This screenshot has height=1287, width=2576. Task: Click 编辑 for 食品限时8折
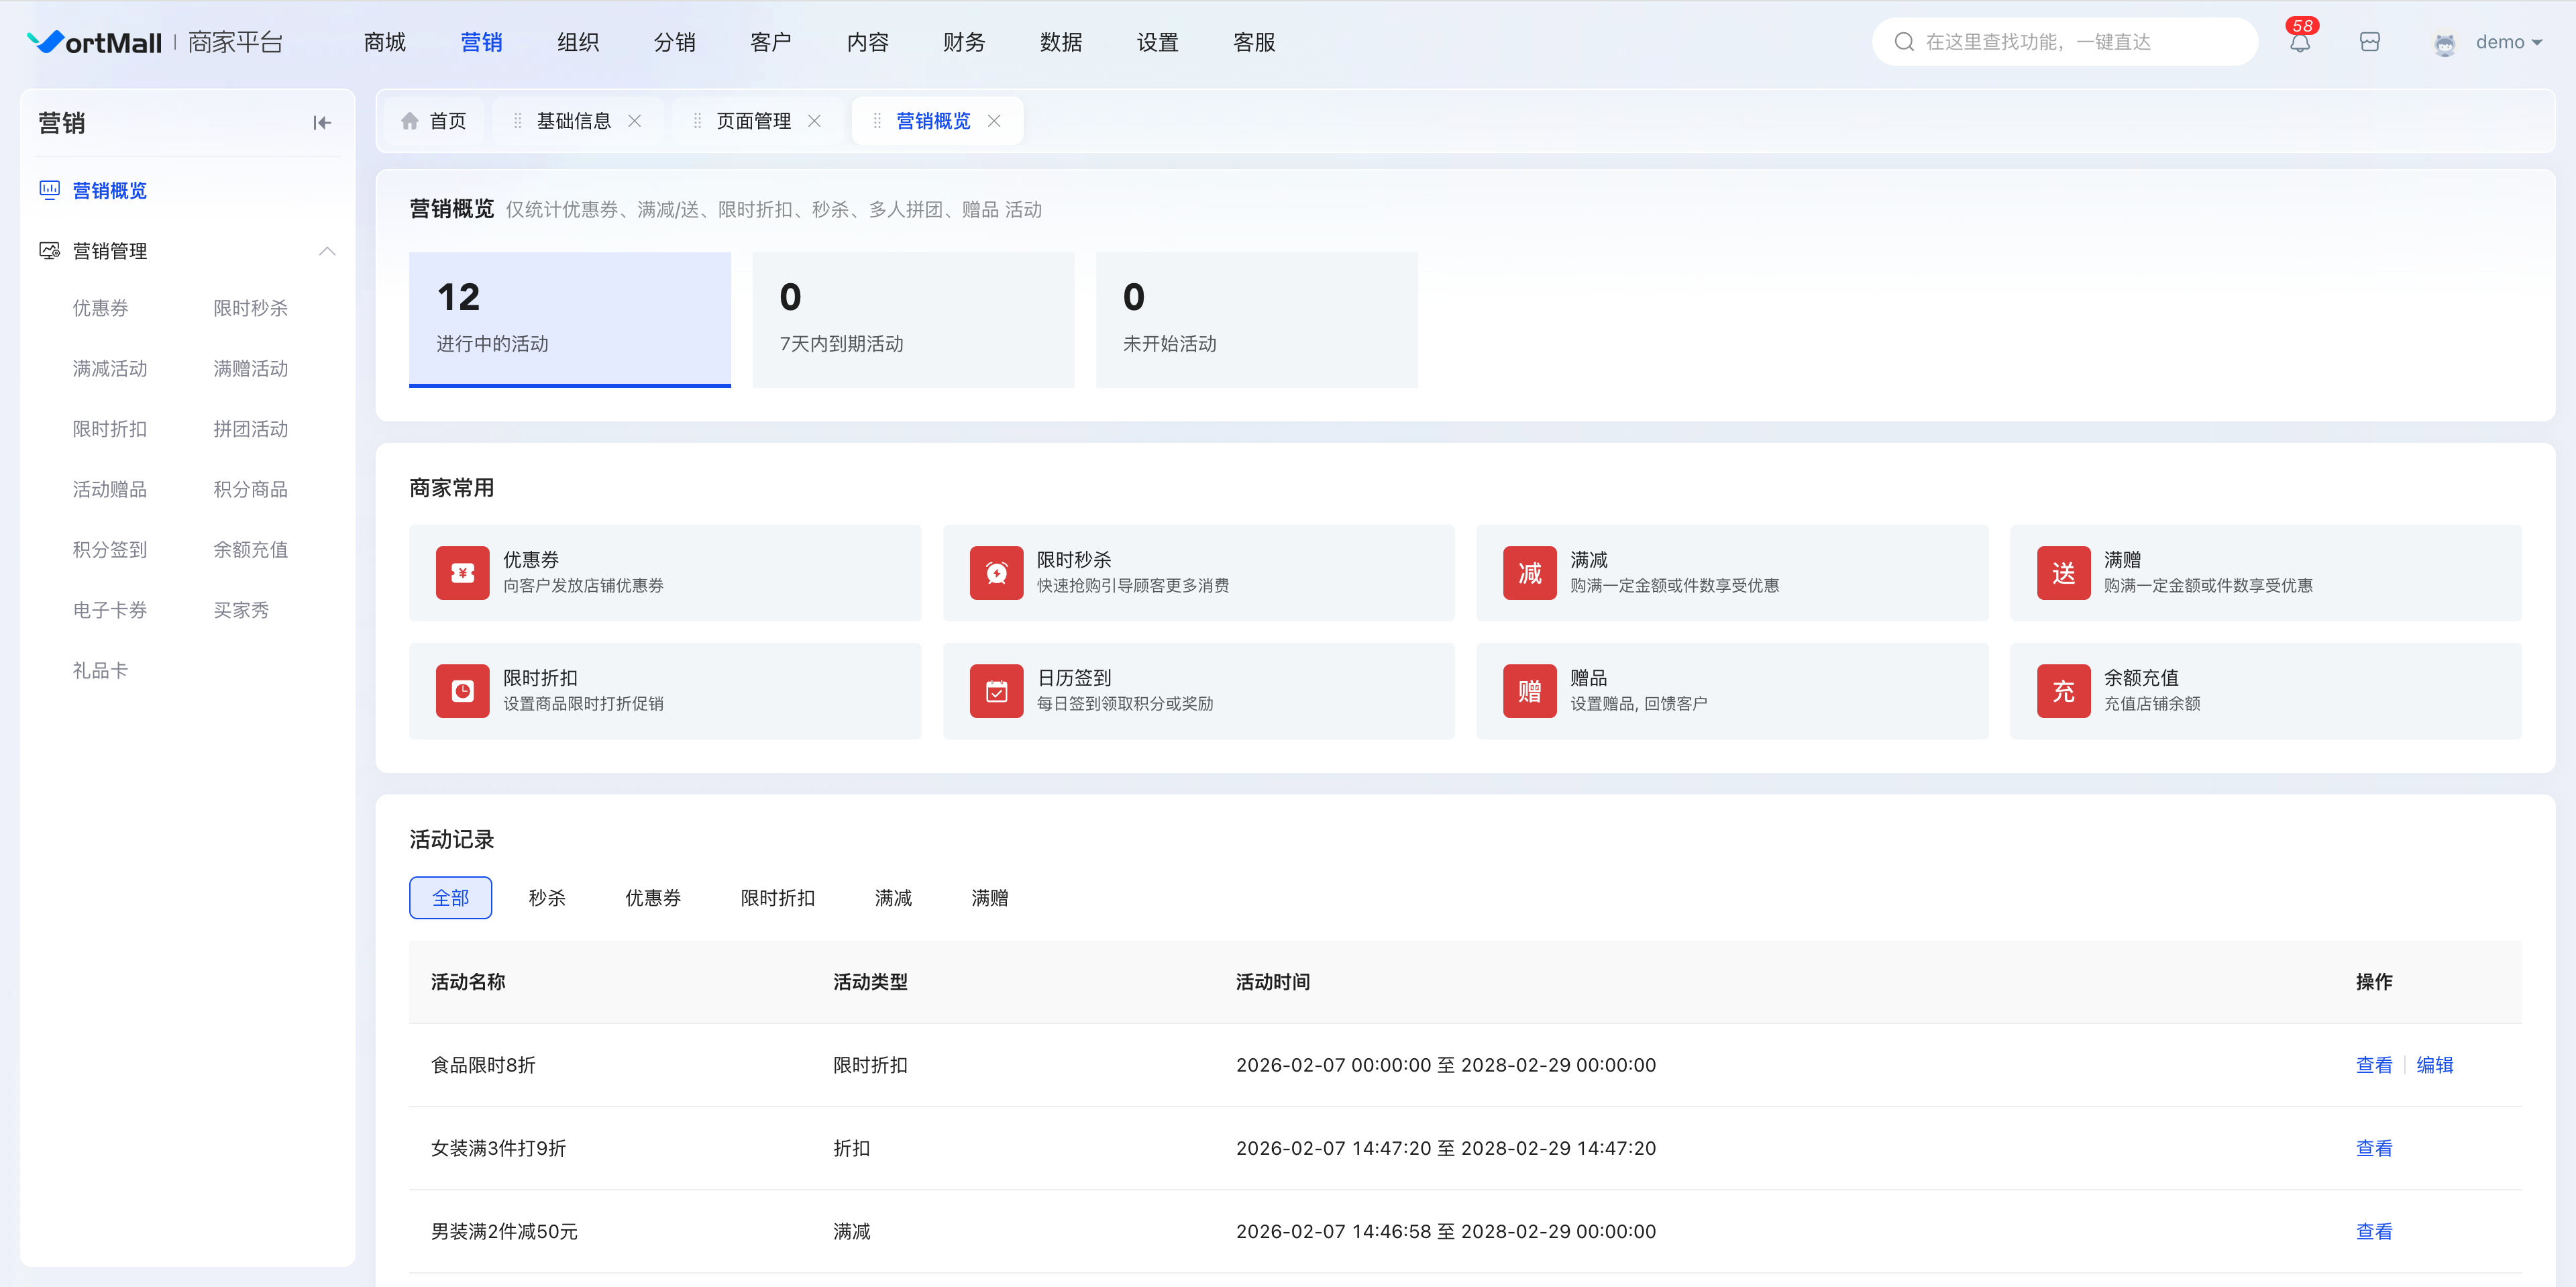(2434, 1065)
